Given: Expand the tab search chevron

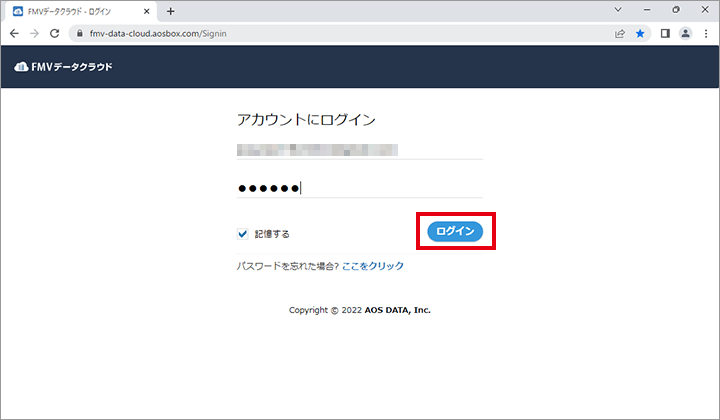Looking at the screenshot, I should [617, 10].
